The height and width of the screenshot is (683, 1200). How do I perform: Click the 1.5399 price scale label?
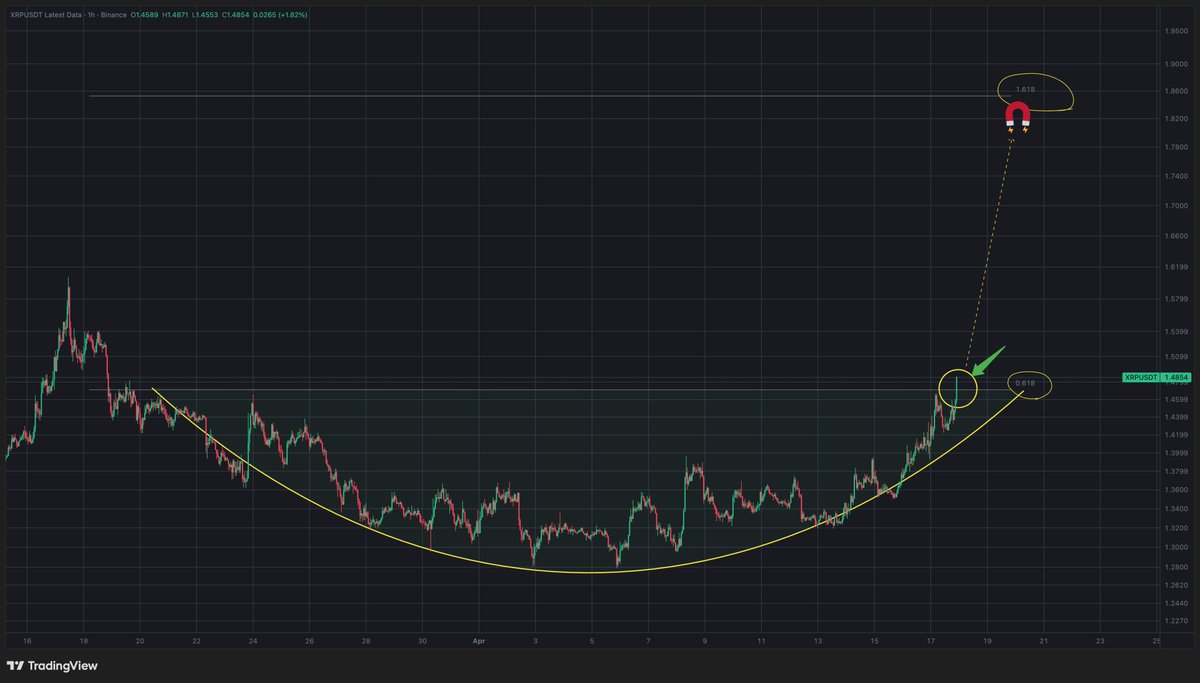click(x=1175, y=332)
